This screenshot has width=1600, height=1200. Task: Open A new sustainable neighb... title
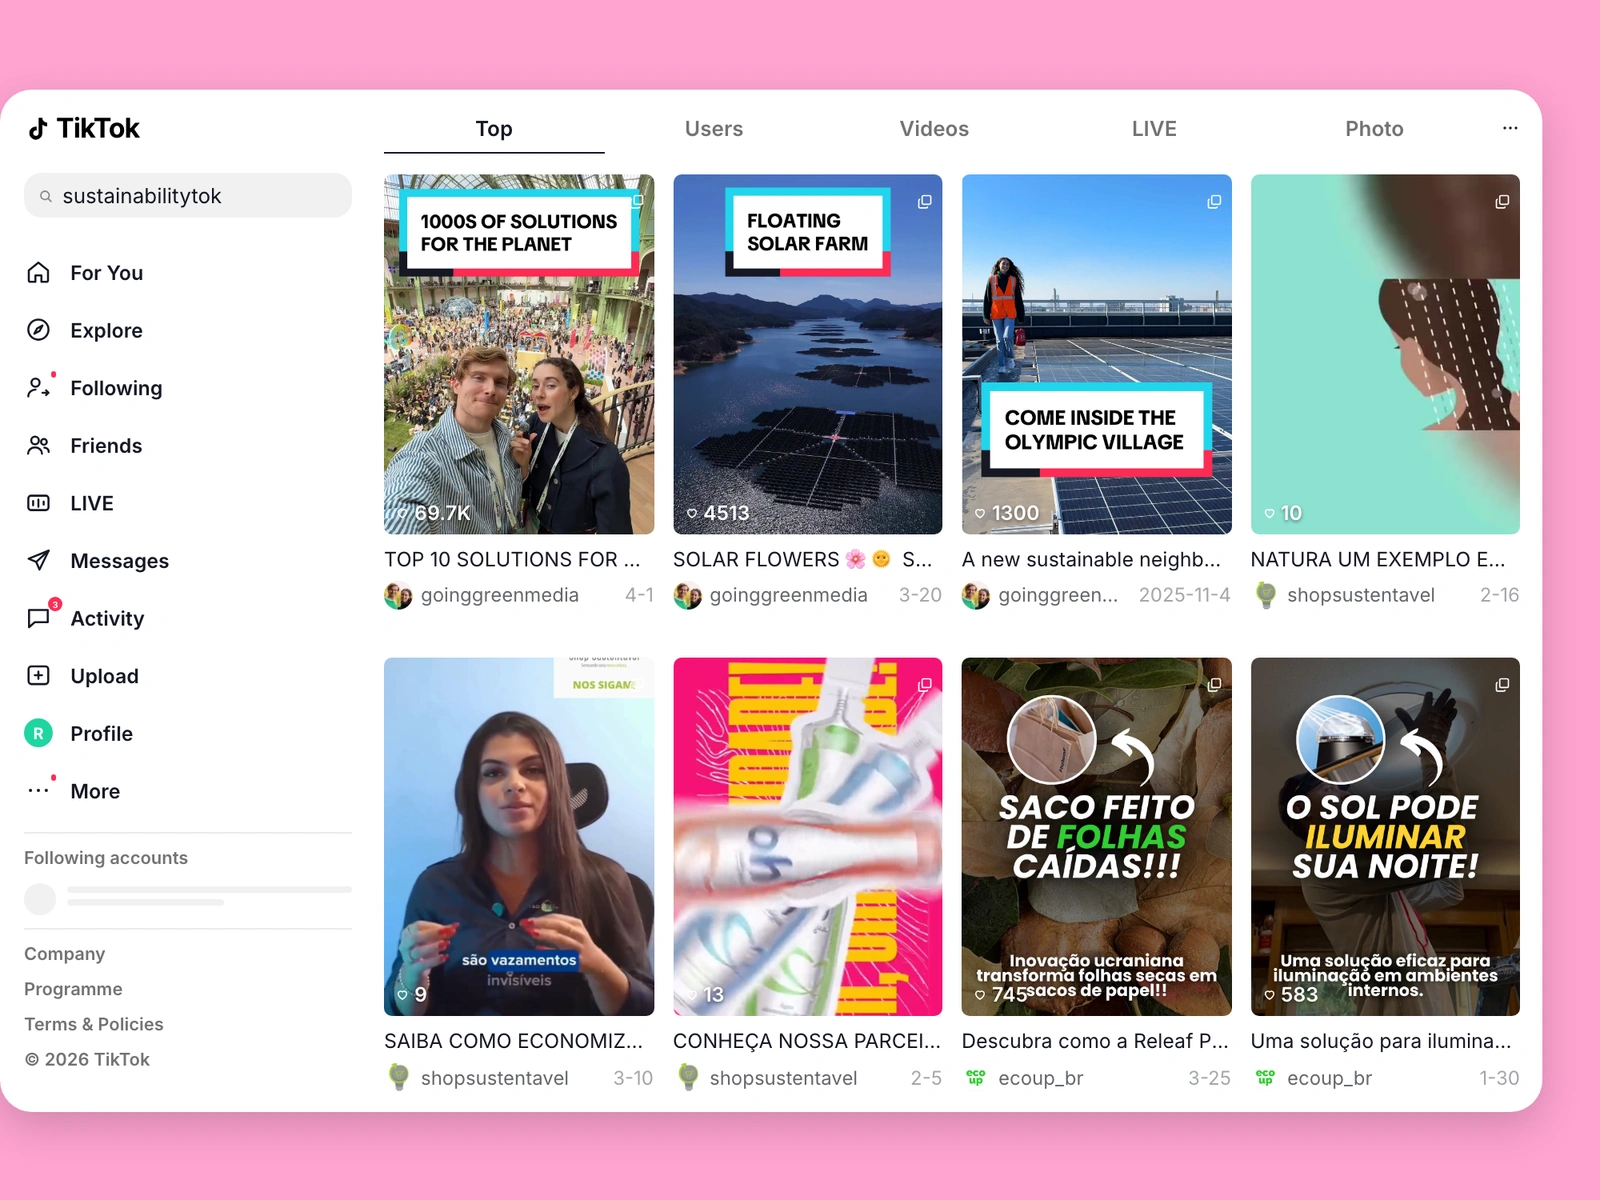click(x=1091, y=559)
